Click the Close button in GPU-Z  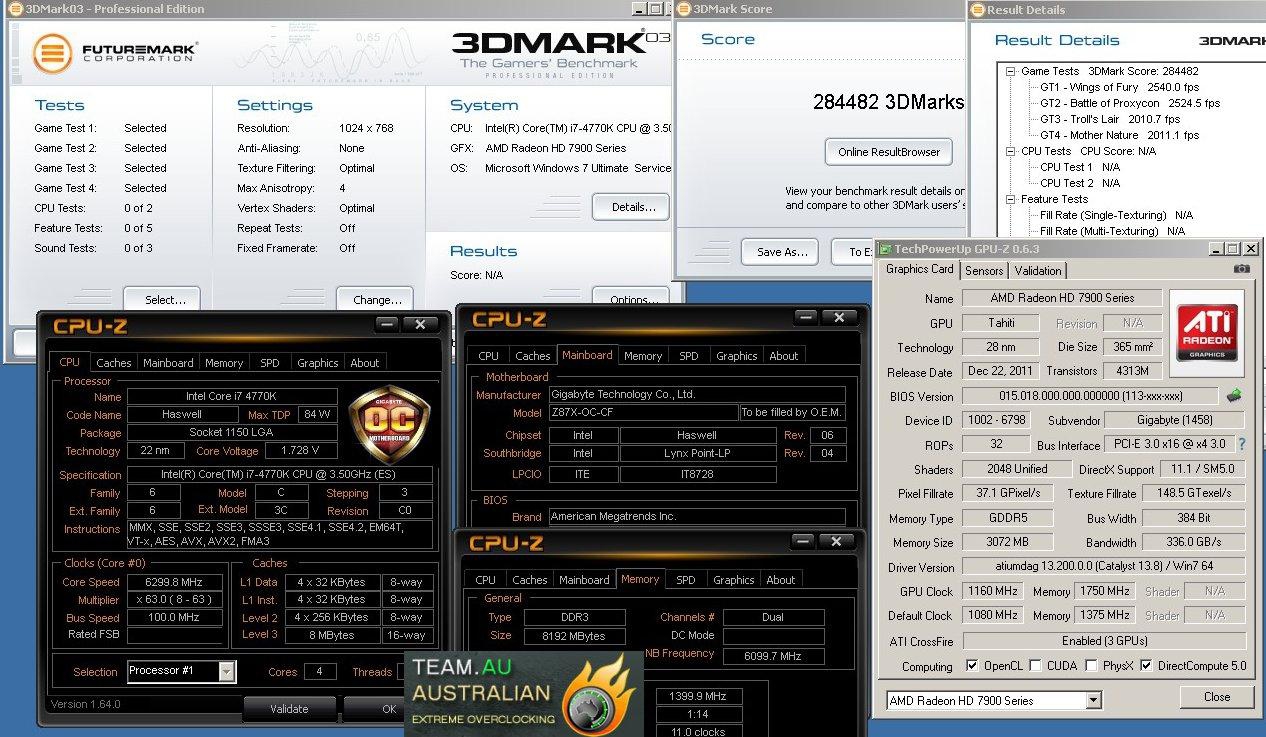pyautogui.click(x=1217, y=697)
